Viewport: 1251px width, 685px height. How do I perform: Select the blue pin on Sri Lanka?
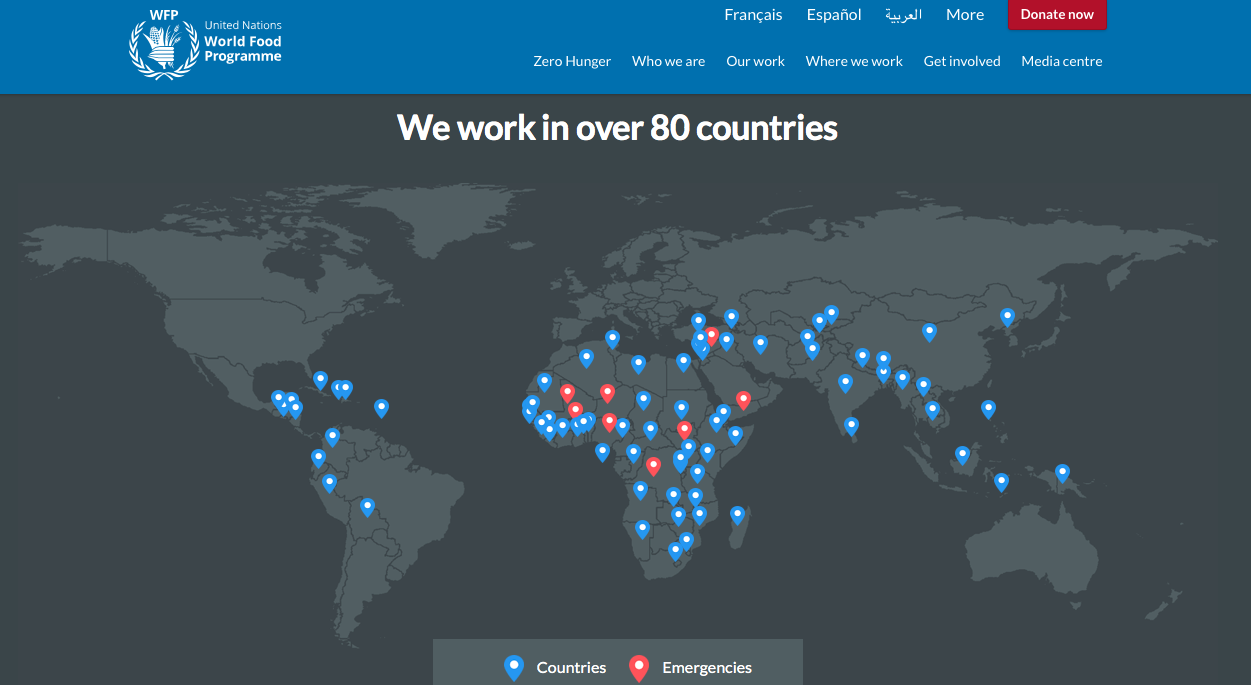[851, 425]
